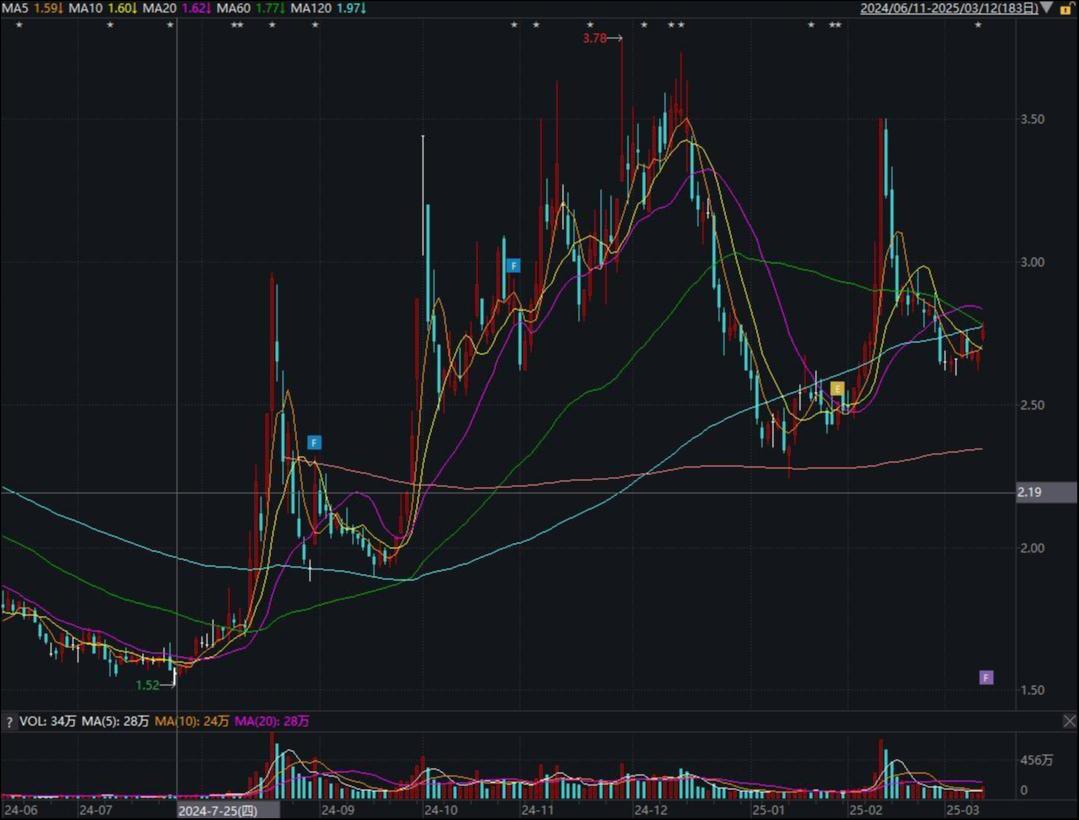Click the volume MA(20): 28万 label
The width and height of the screenshot is (1079, 820).
(x=272, y=721)
